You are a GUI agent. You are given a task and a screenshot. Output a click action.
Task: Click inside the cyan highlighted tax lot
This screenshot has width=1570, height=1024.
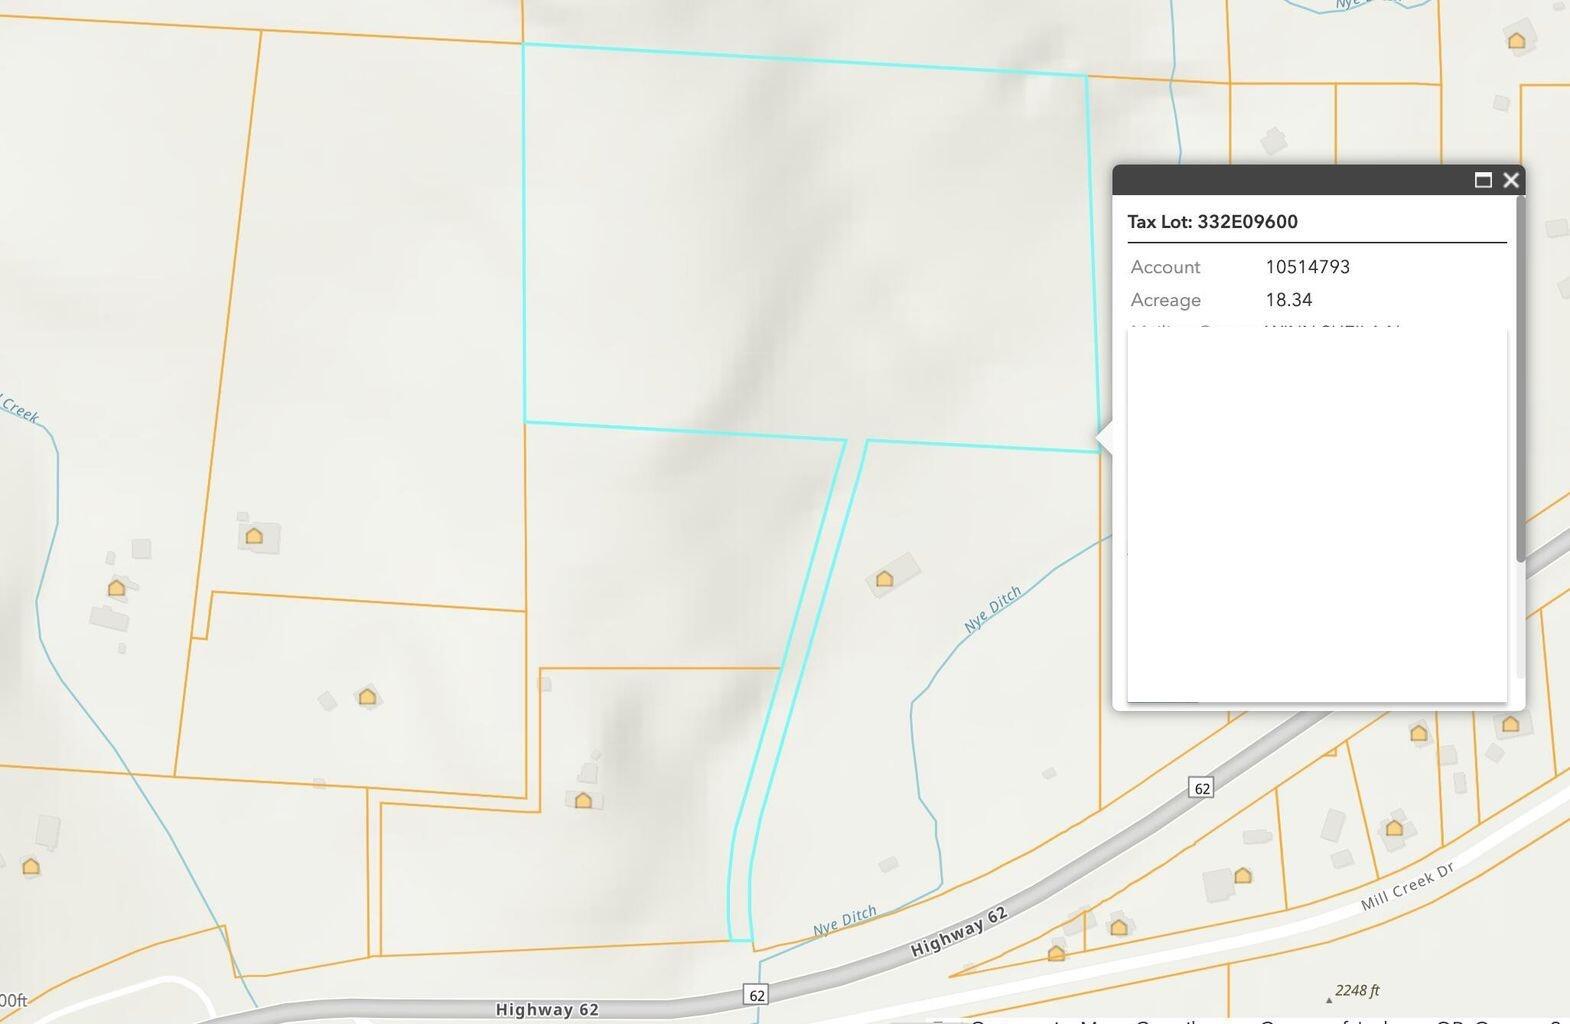tap(800, 250)
